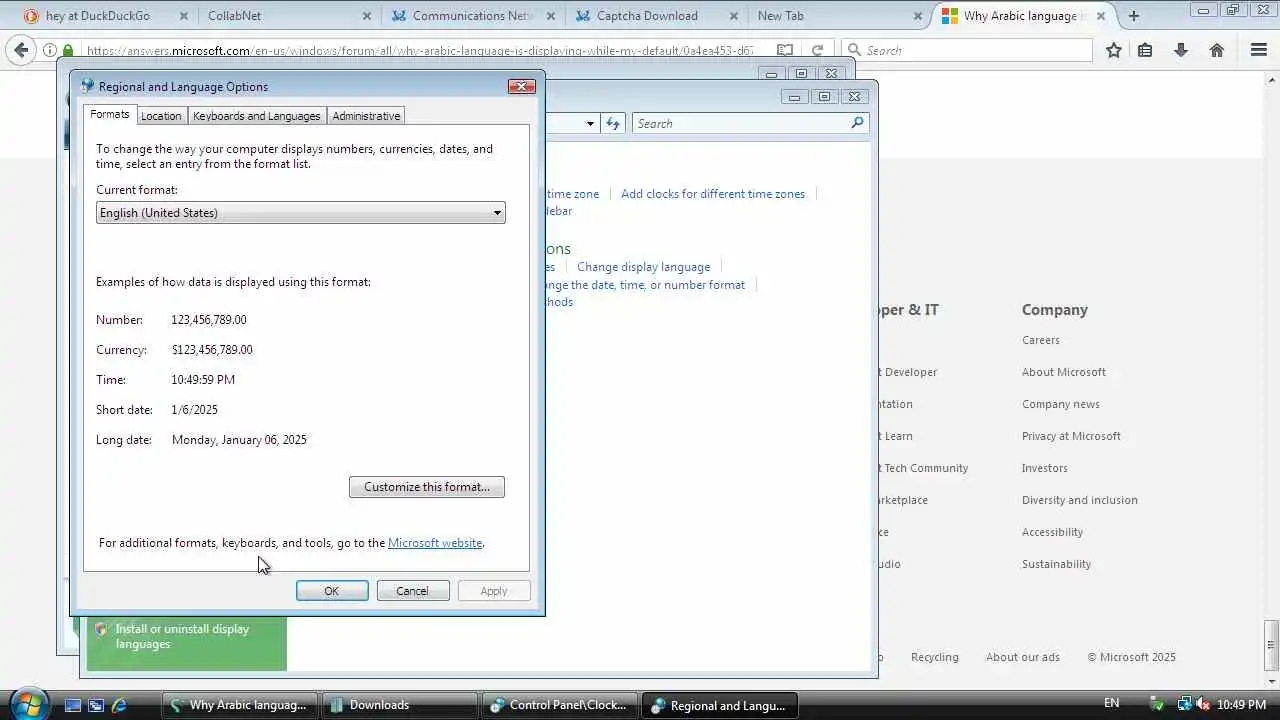This screenshot has height=720, width=1280.
Task: Switch to hey at DuckDuckGo browser tab
Action: tap(99, 16)
